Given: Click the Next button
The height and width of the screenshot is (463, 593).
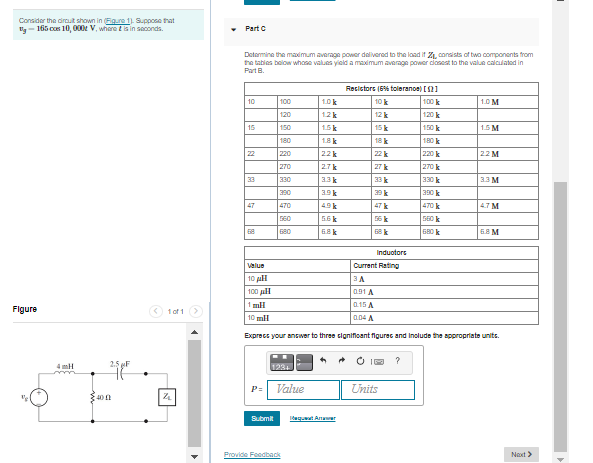Looking at the screenshot, I should (521, 454).
